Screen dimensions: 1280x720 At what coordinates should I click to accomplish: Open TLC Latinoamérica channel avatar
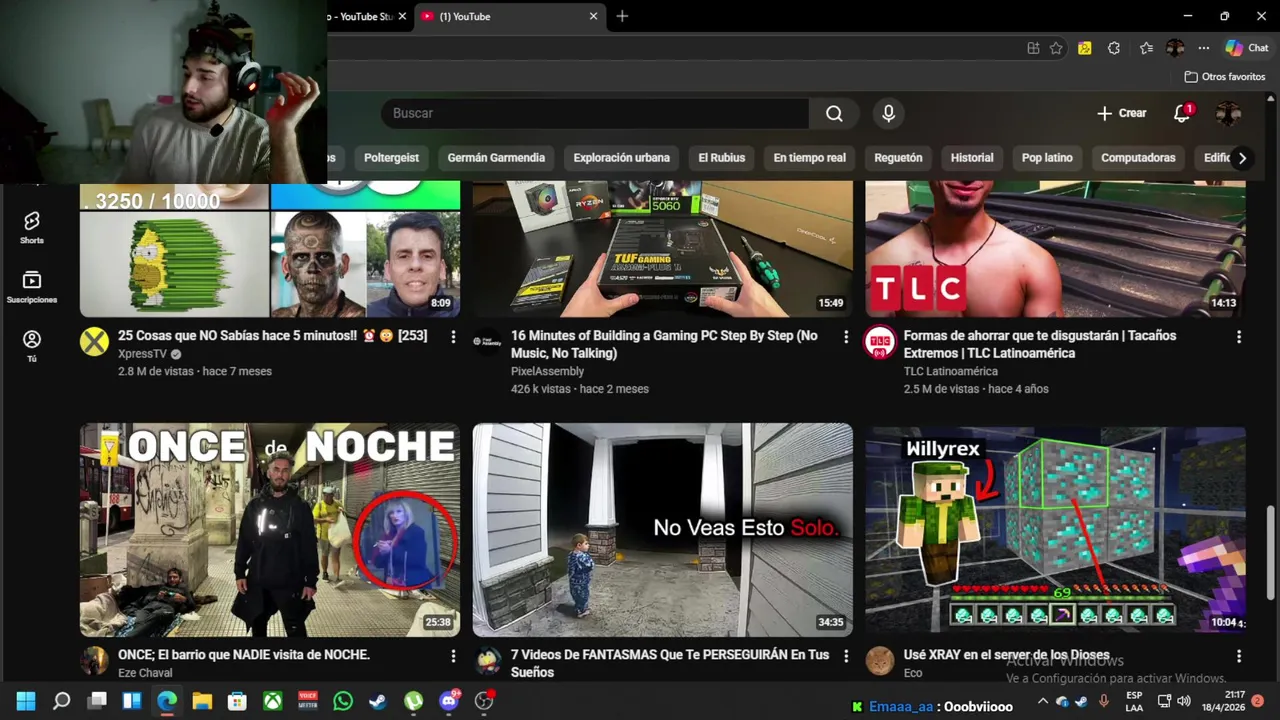click(880, 342)
